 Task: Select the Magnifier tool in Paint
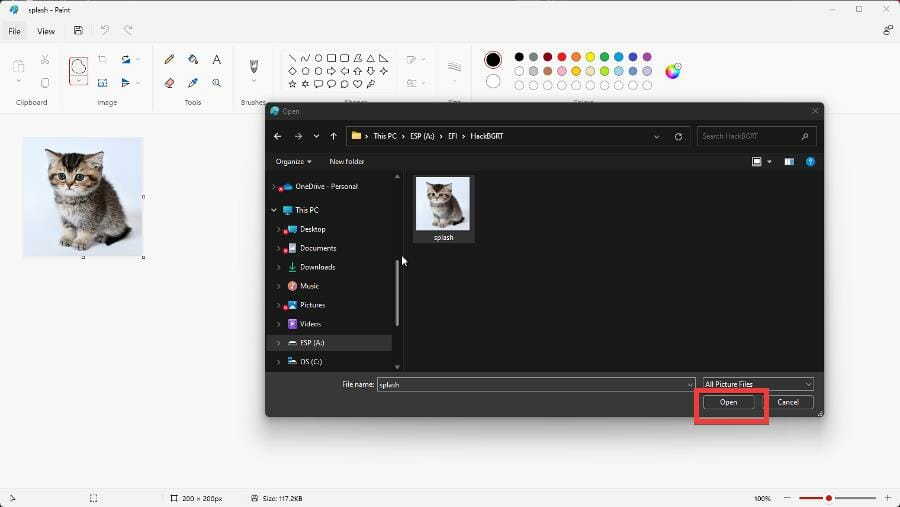pyautogui.click(x=216, y=83)
